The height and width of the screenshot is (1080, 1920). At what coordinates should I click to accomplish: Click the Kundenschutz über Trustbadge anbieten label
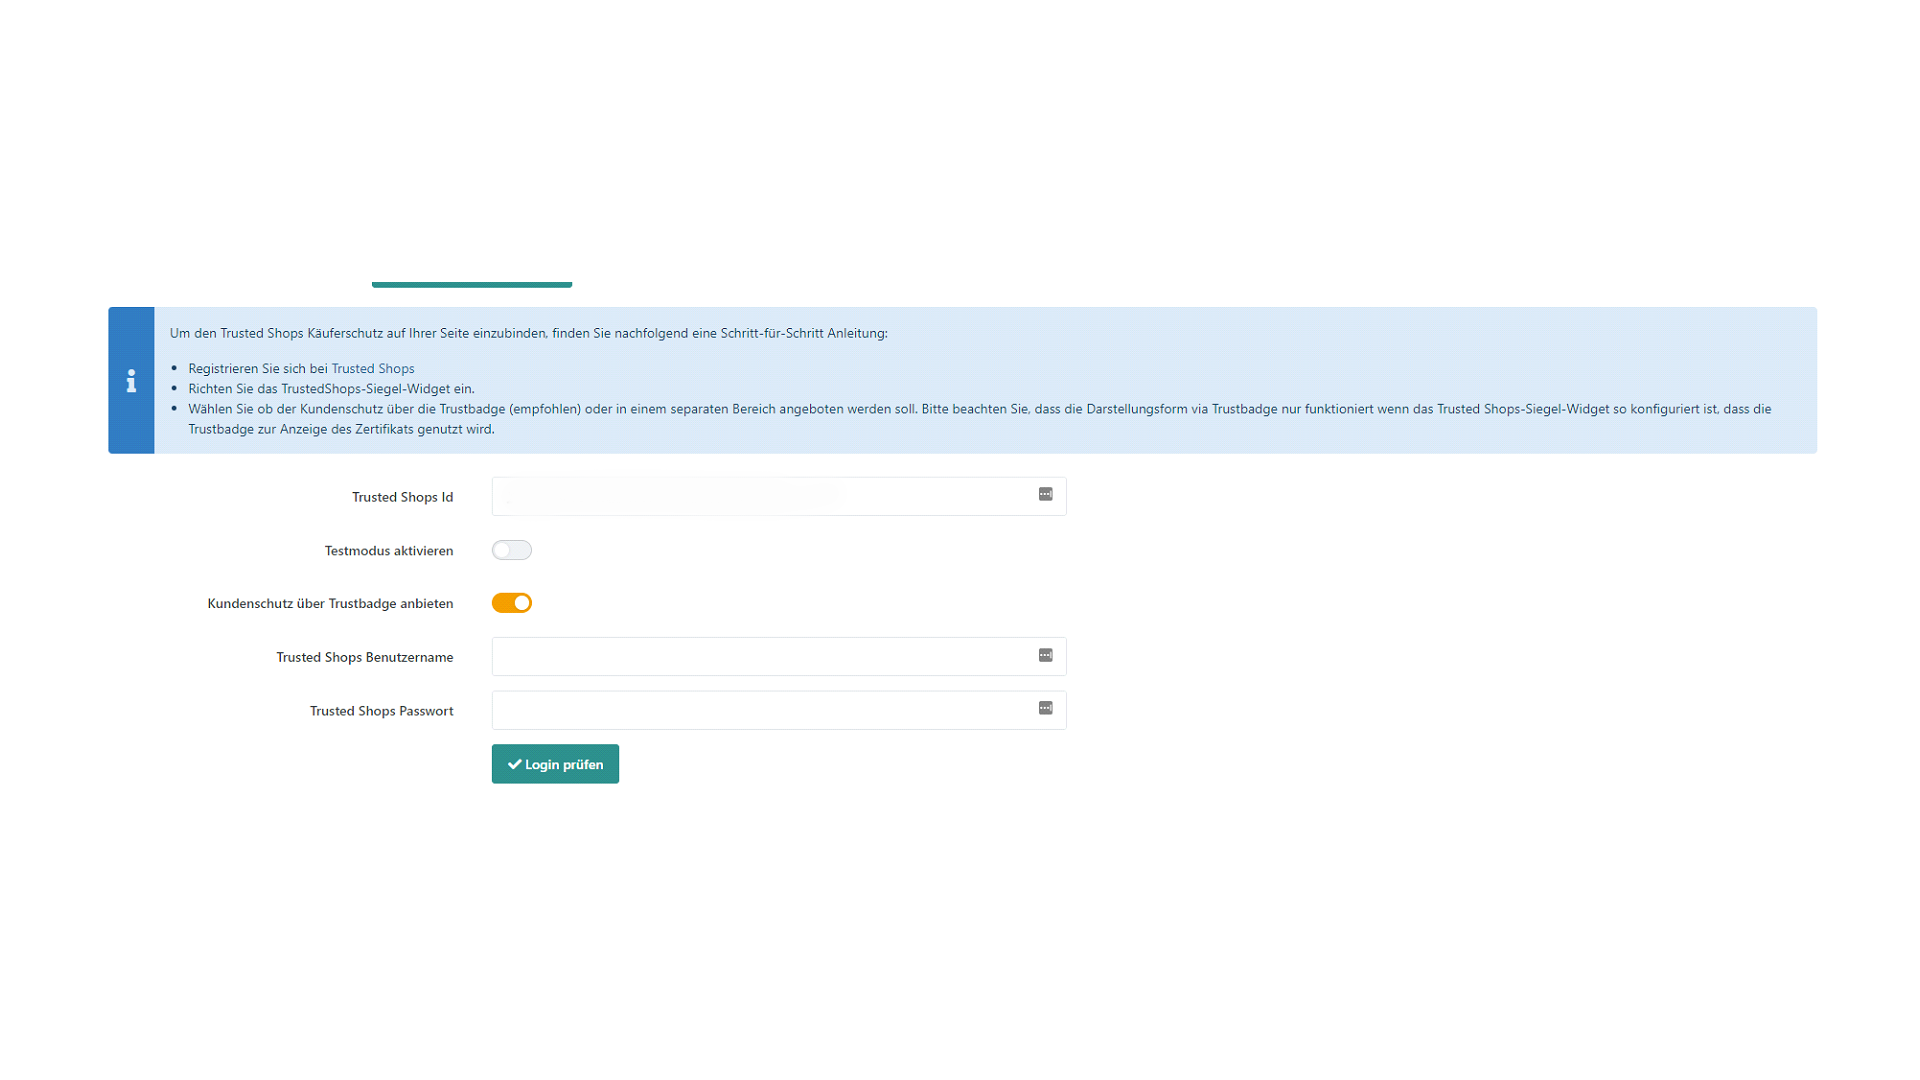point(330,604)
